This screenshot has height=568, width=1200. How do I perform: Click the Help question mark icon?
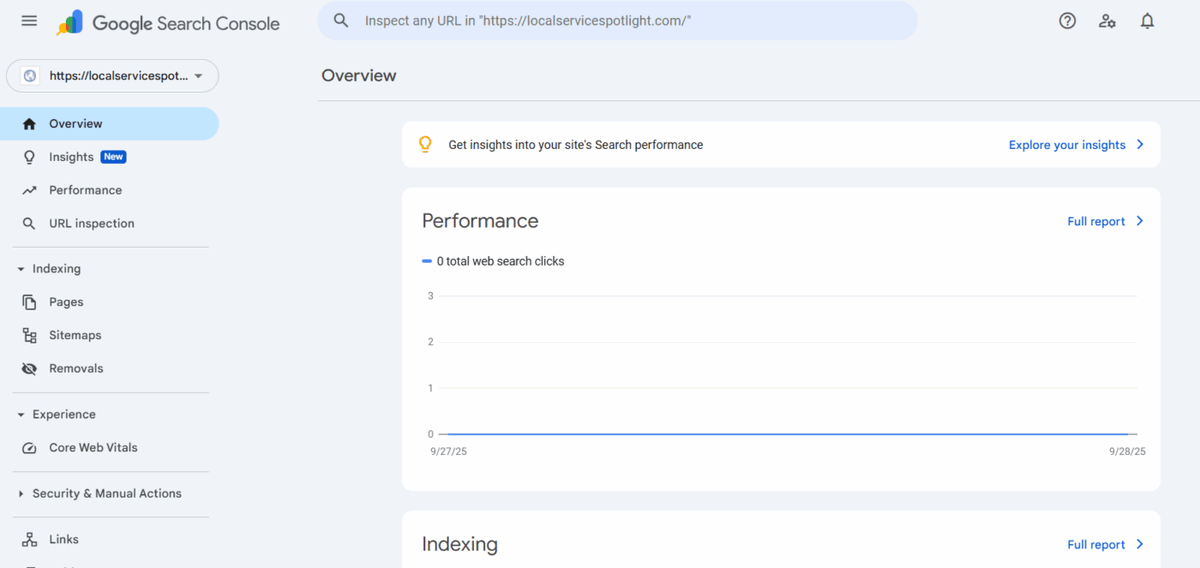pyautogui.click(x=1067, y=21)
